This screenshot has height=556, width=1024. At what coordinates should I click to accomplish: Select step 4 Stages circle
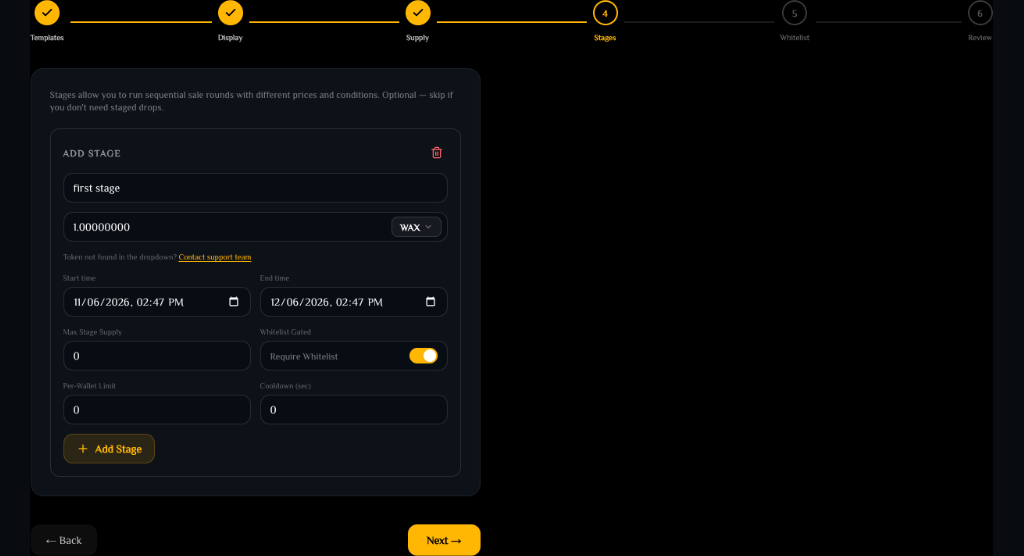[605, 13]
